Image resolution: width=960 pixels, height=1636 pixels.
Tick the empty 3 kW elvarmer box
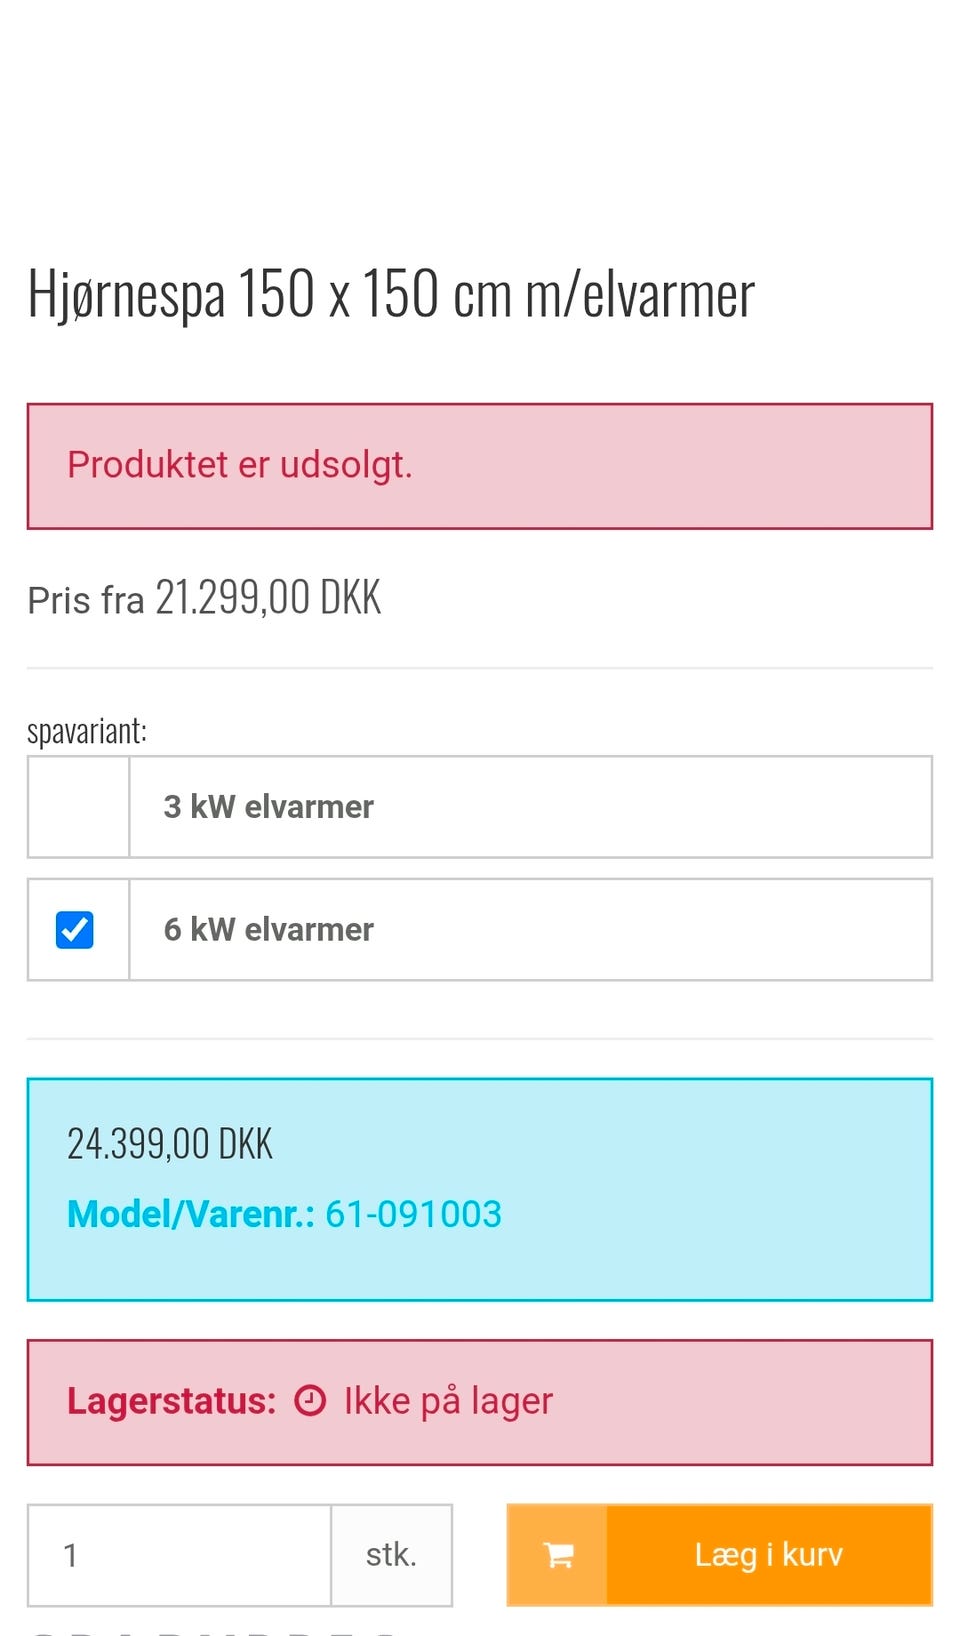pyautogui.click(x=78, y=807)
